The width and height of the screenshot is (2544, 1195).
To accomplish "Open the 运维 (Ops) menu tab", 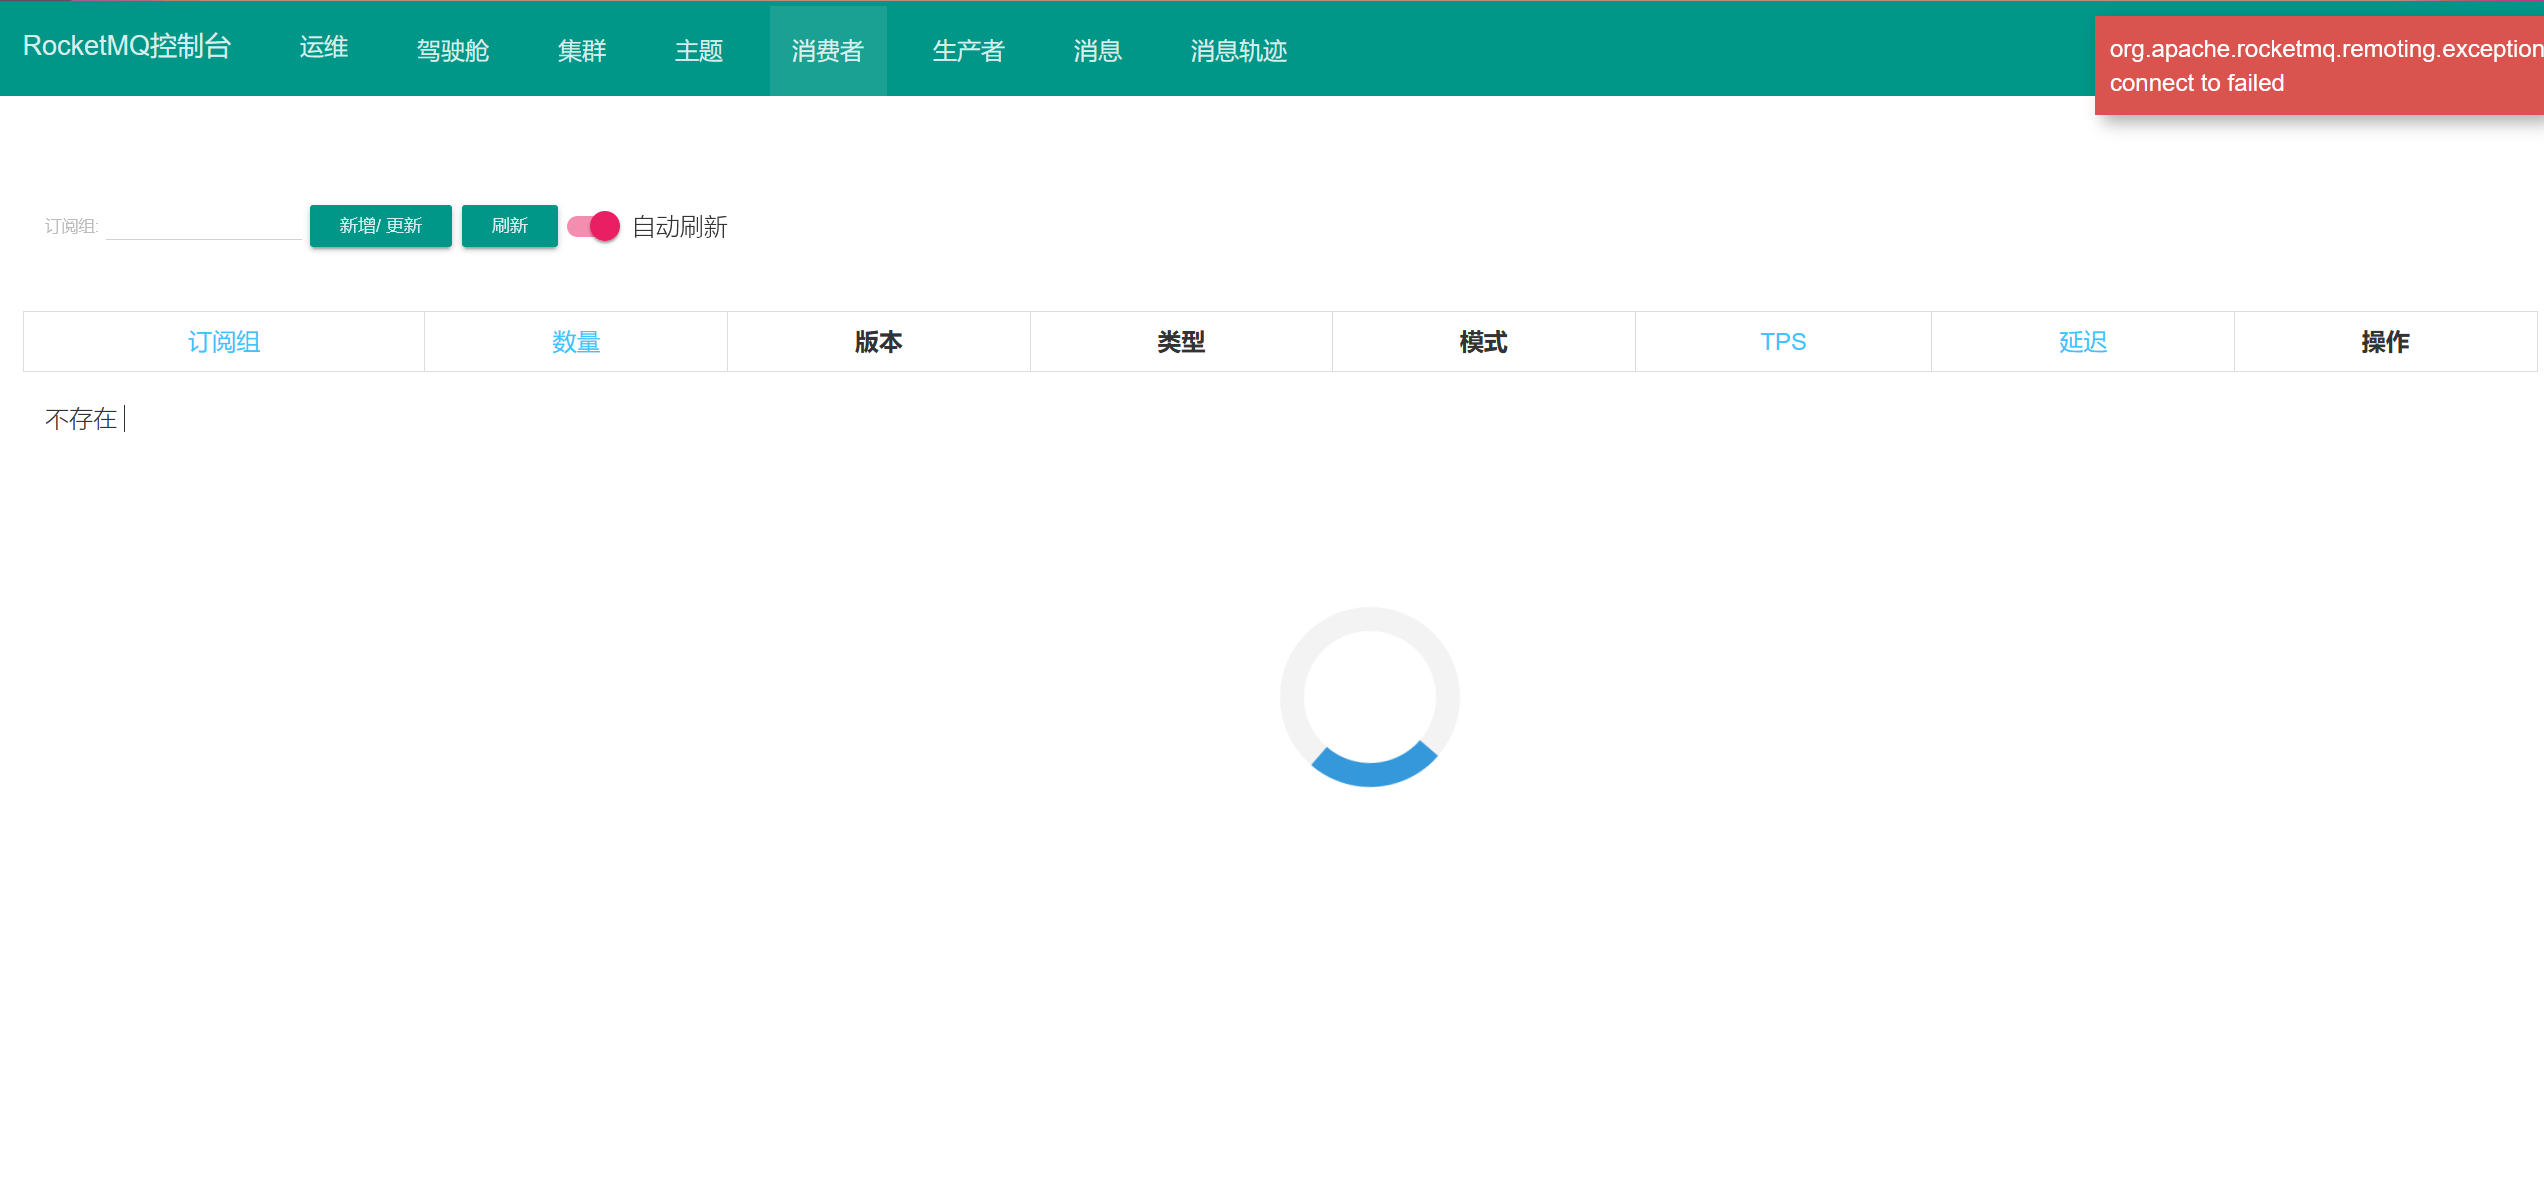I will coord(323,48).
